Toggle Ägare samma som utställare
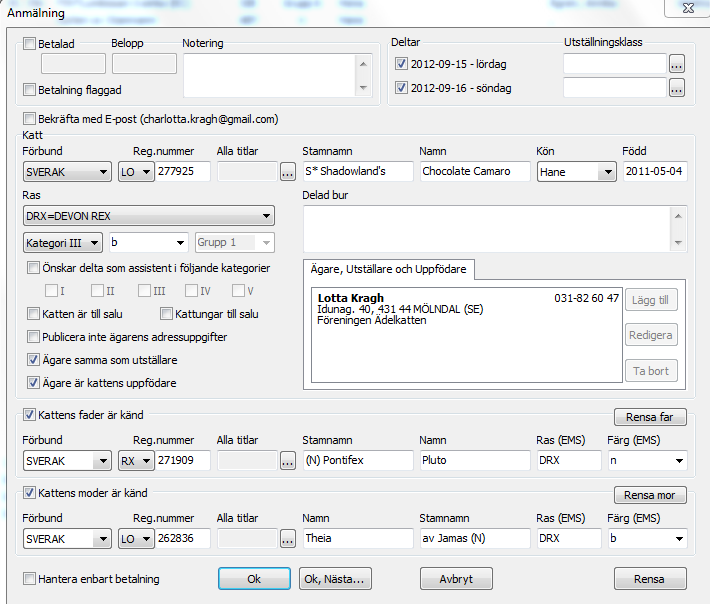Image resolution: width=710 pixels, height=604 pixels. (x=33, y=360)
